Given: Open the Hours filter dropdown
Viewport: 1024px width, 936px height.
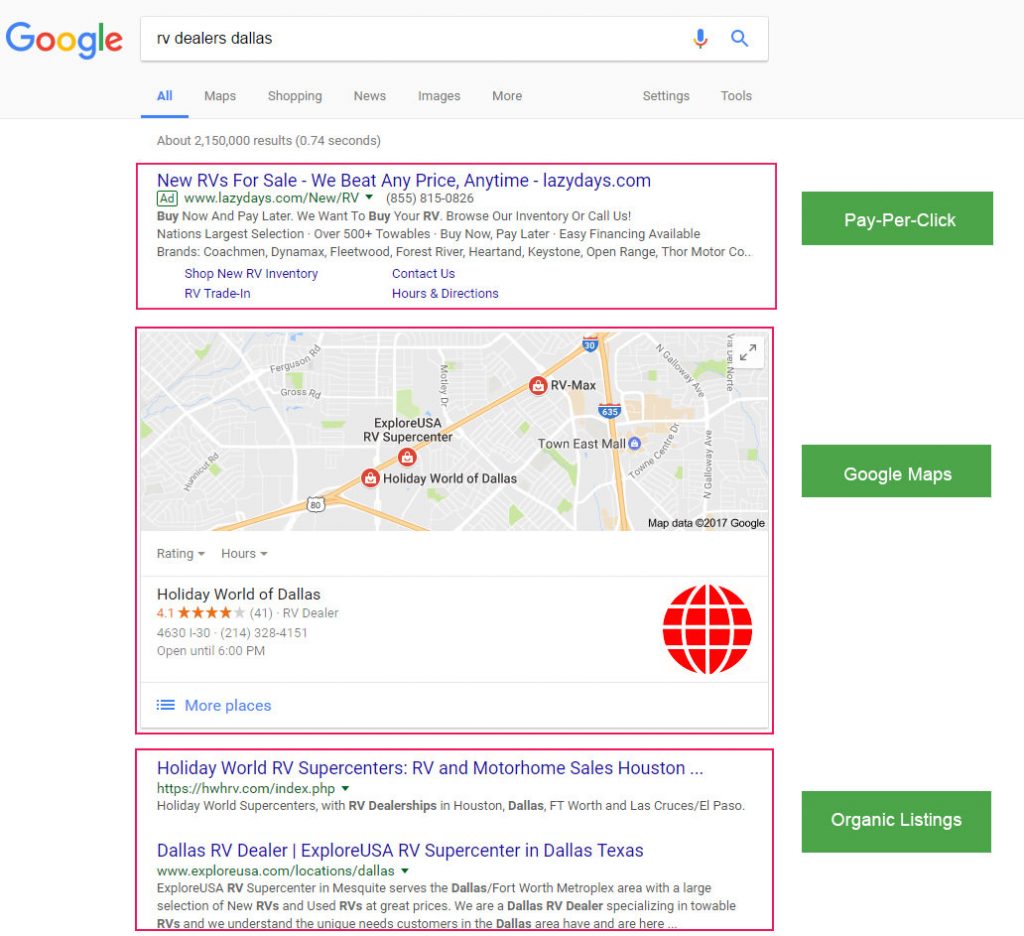Looking at the screenshot, I should [244, 554].
